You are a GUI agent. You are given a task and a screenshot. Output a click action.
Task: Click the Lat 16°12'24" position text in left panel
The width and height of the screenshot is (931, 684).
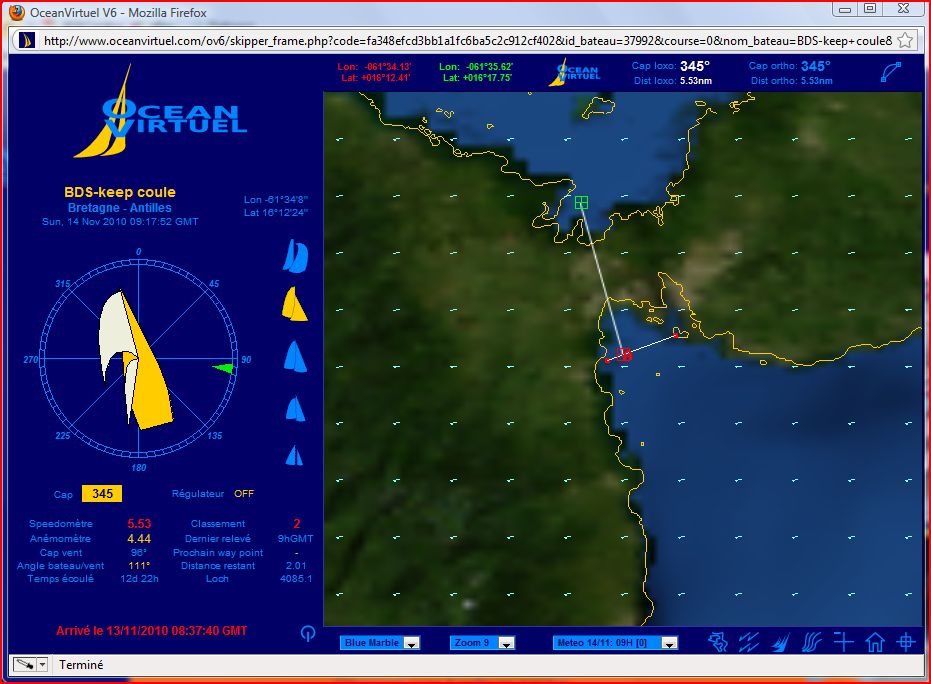(276, 213)
